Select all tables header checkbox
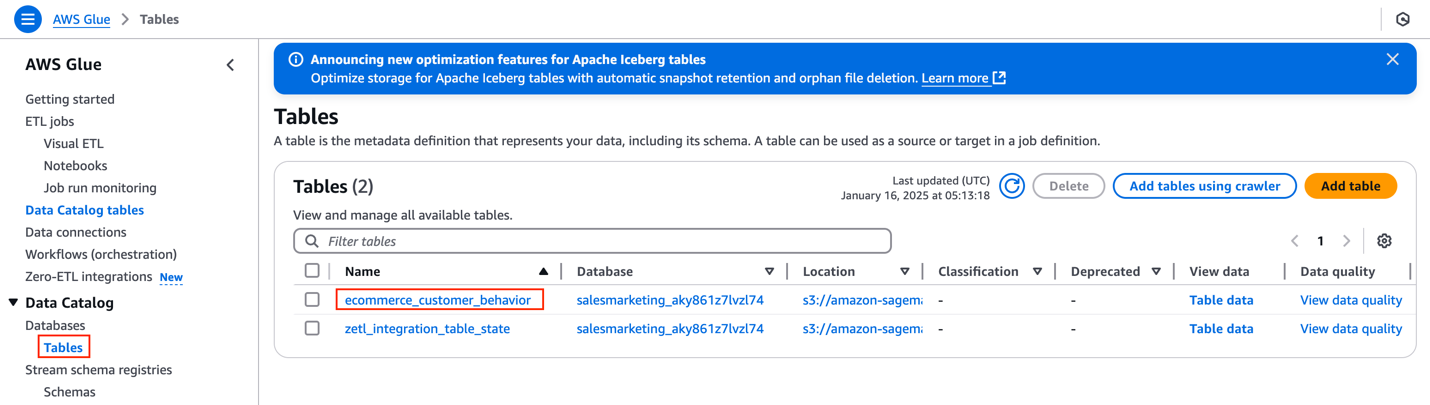The image size is (1430, 405). (312, 271)
